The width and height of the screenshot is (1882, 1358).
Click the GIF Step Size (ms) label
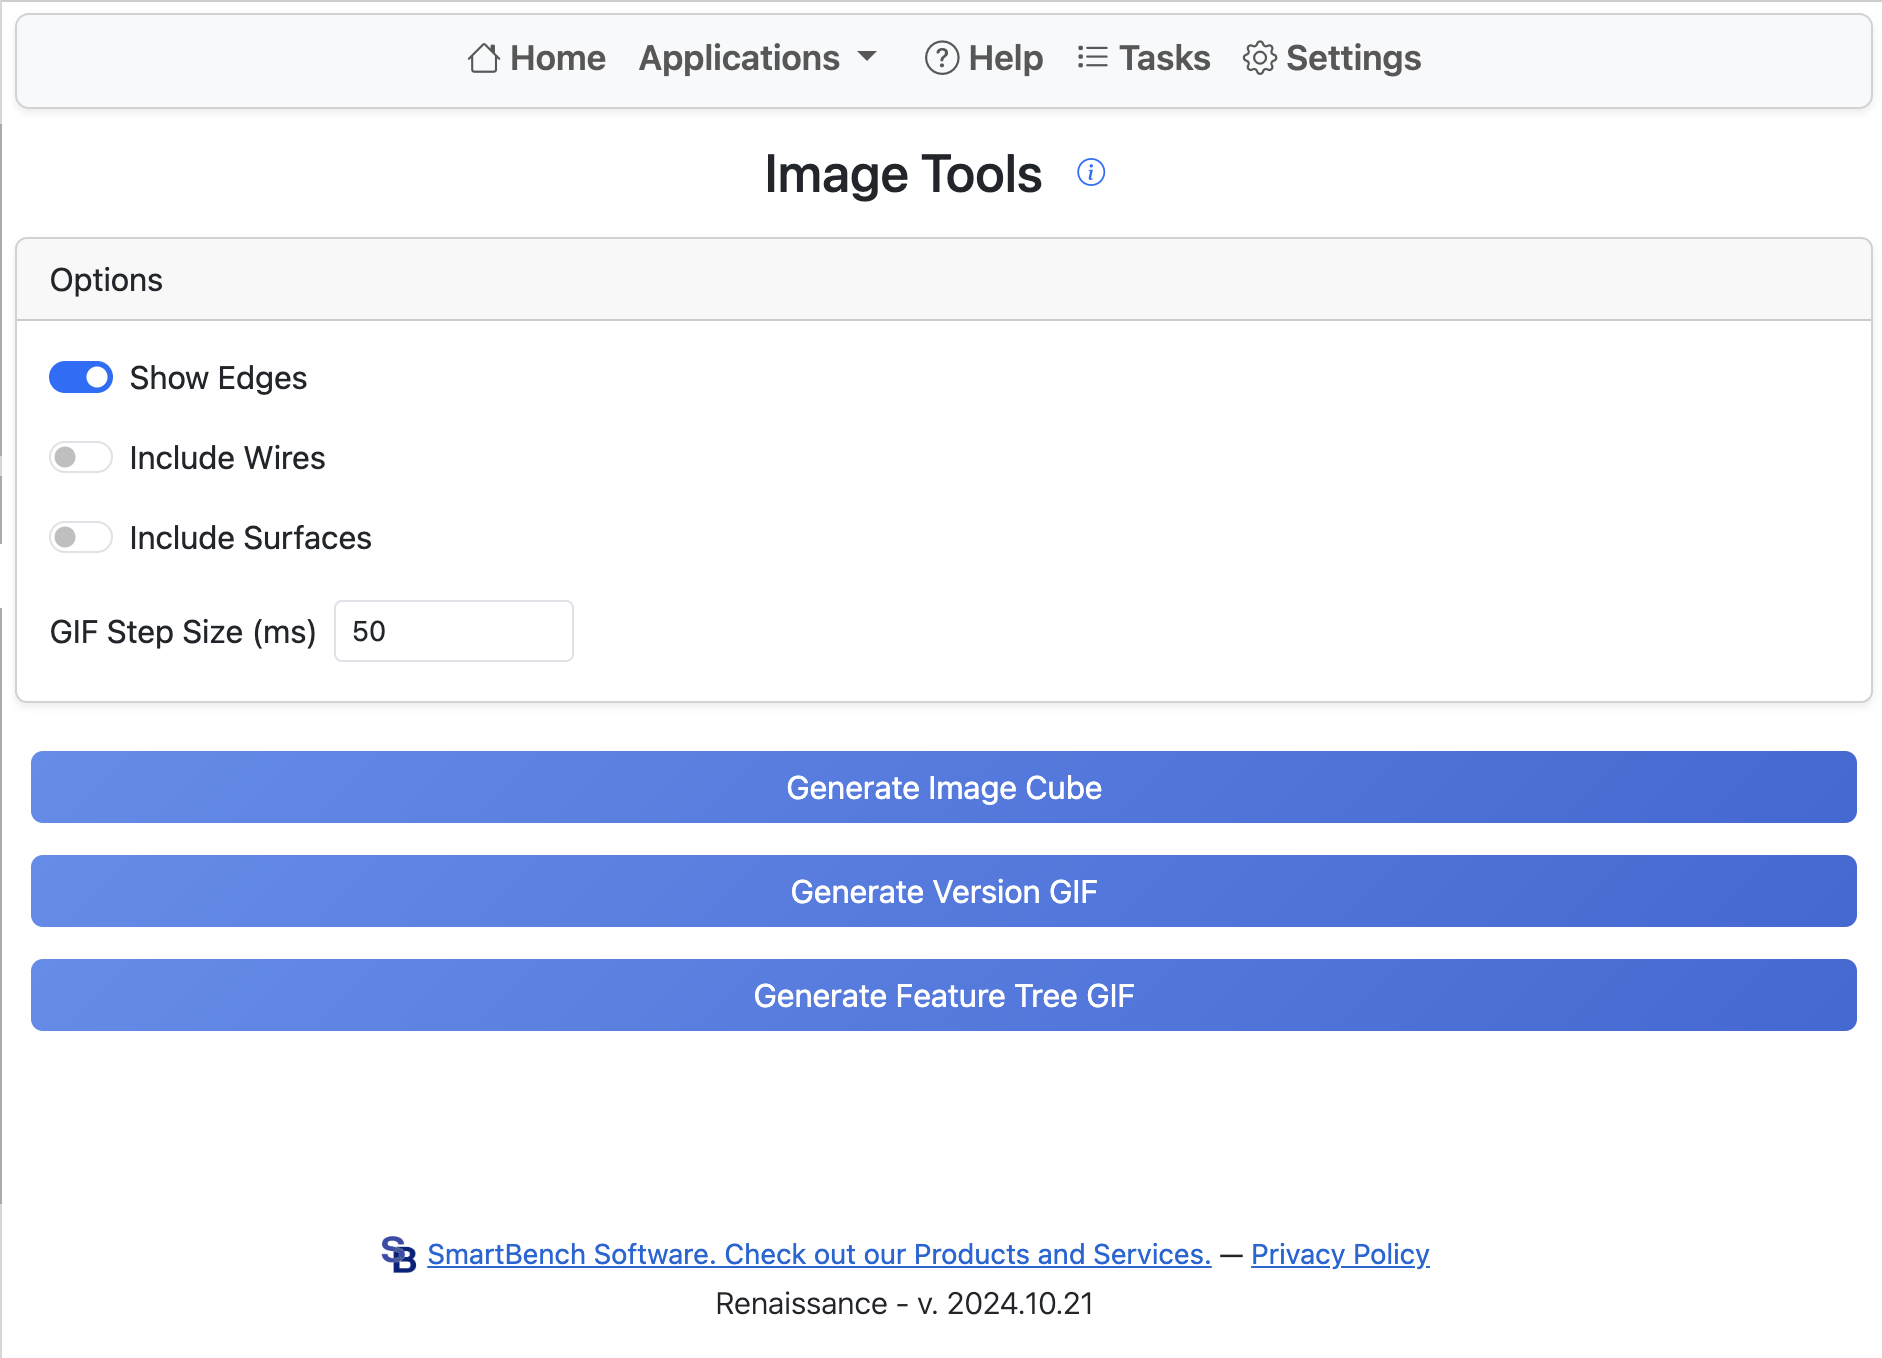(183, 632)
